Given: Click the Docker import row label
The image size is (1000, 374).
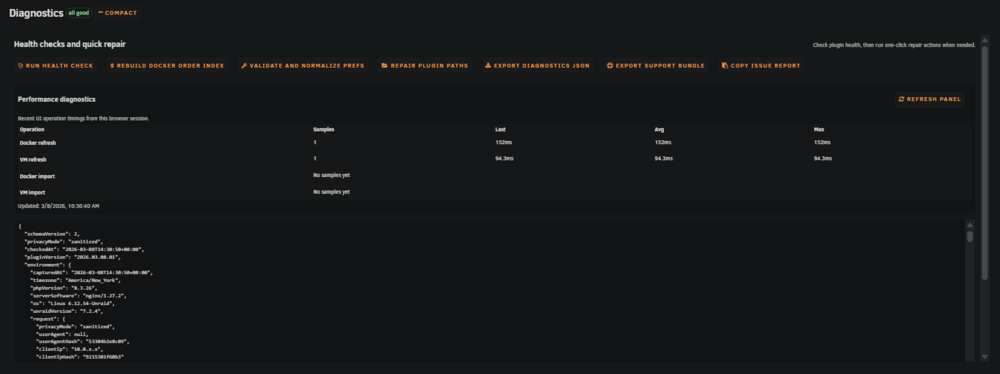Looking at the screenshot, I should click(x=36, y=176).
